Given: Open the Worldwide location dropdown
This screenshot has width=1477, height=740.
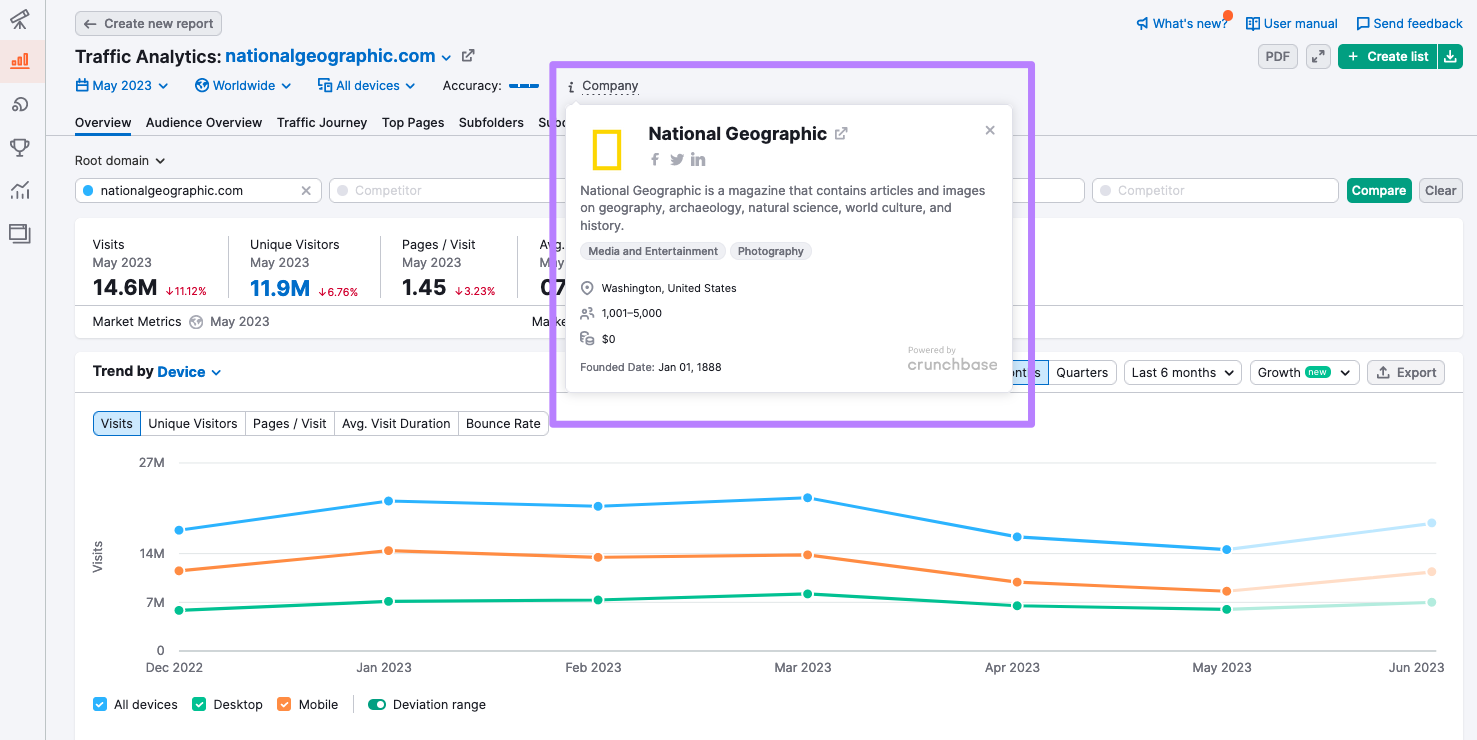Looking at the screenshot, I should tap(244, 86).
